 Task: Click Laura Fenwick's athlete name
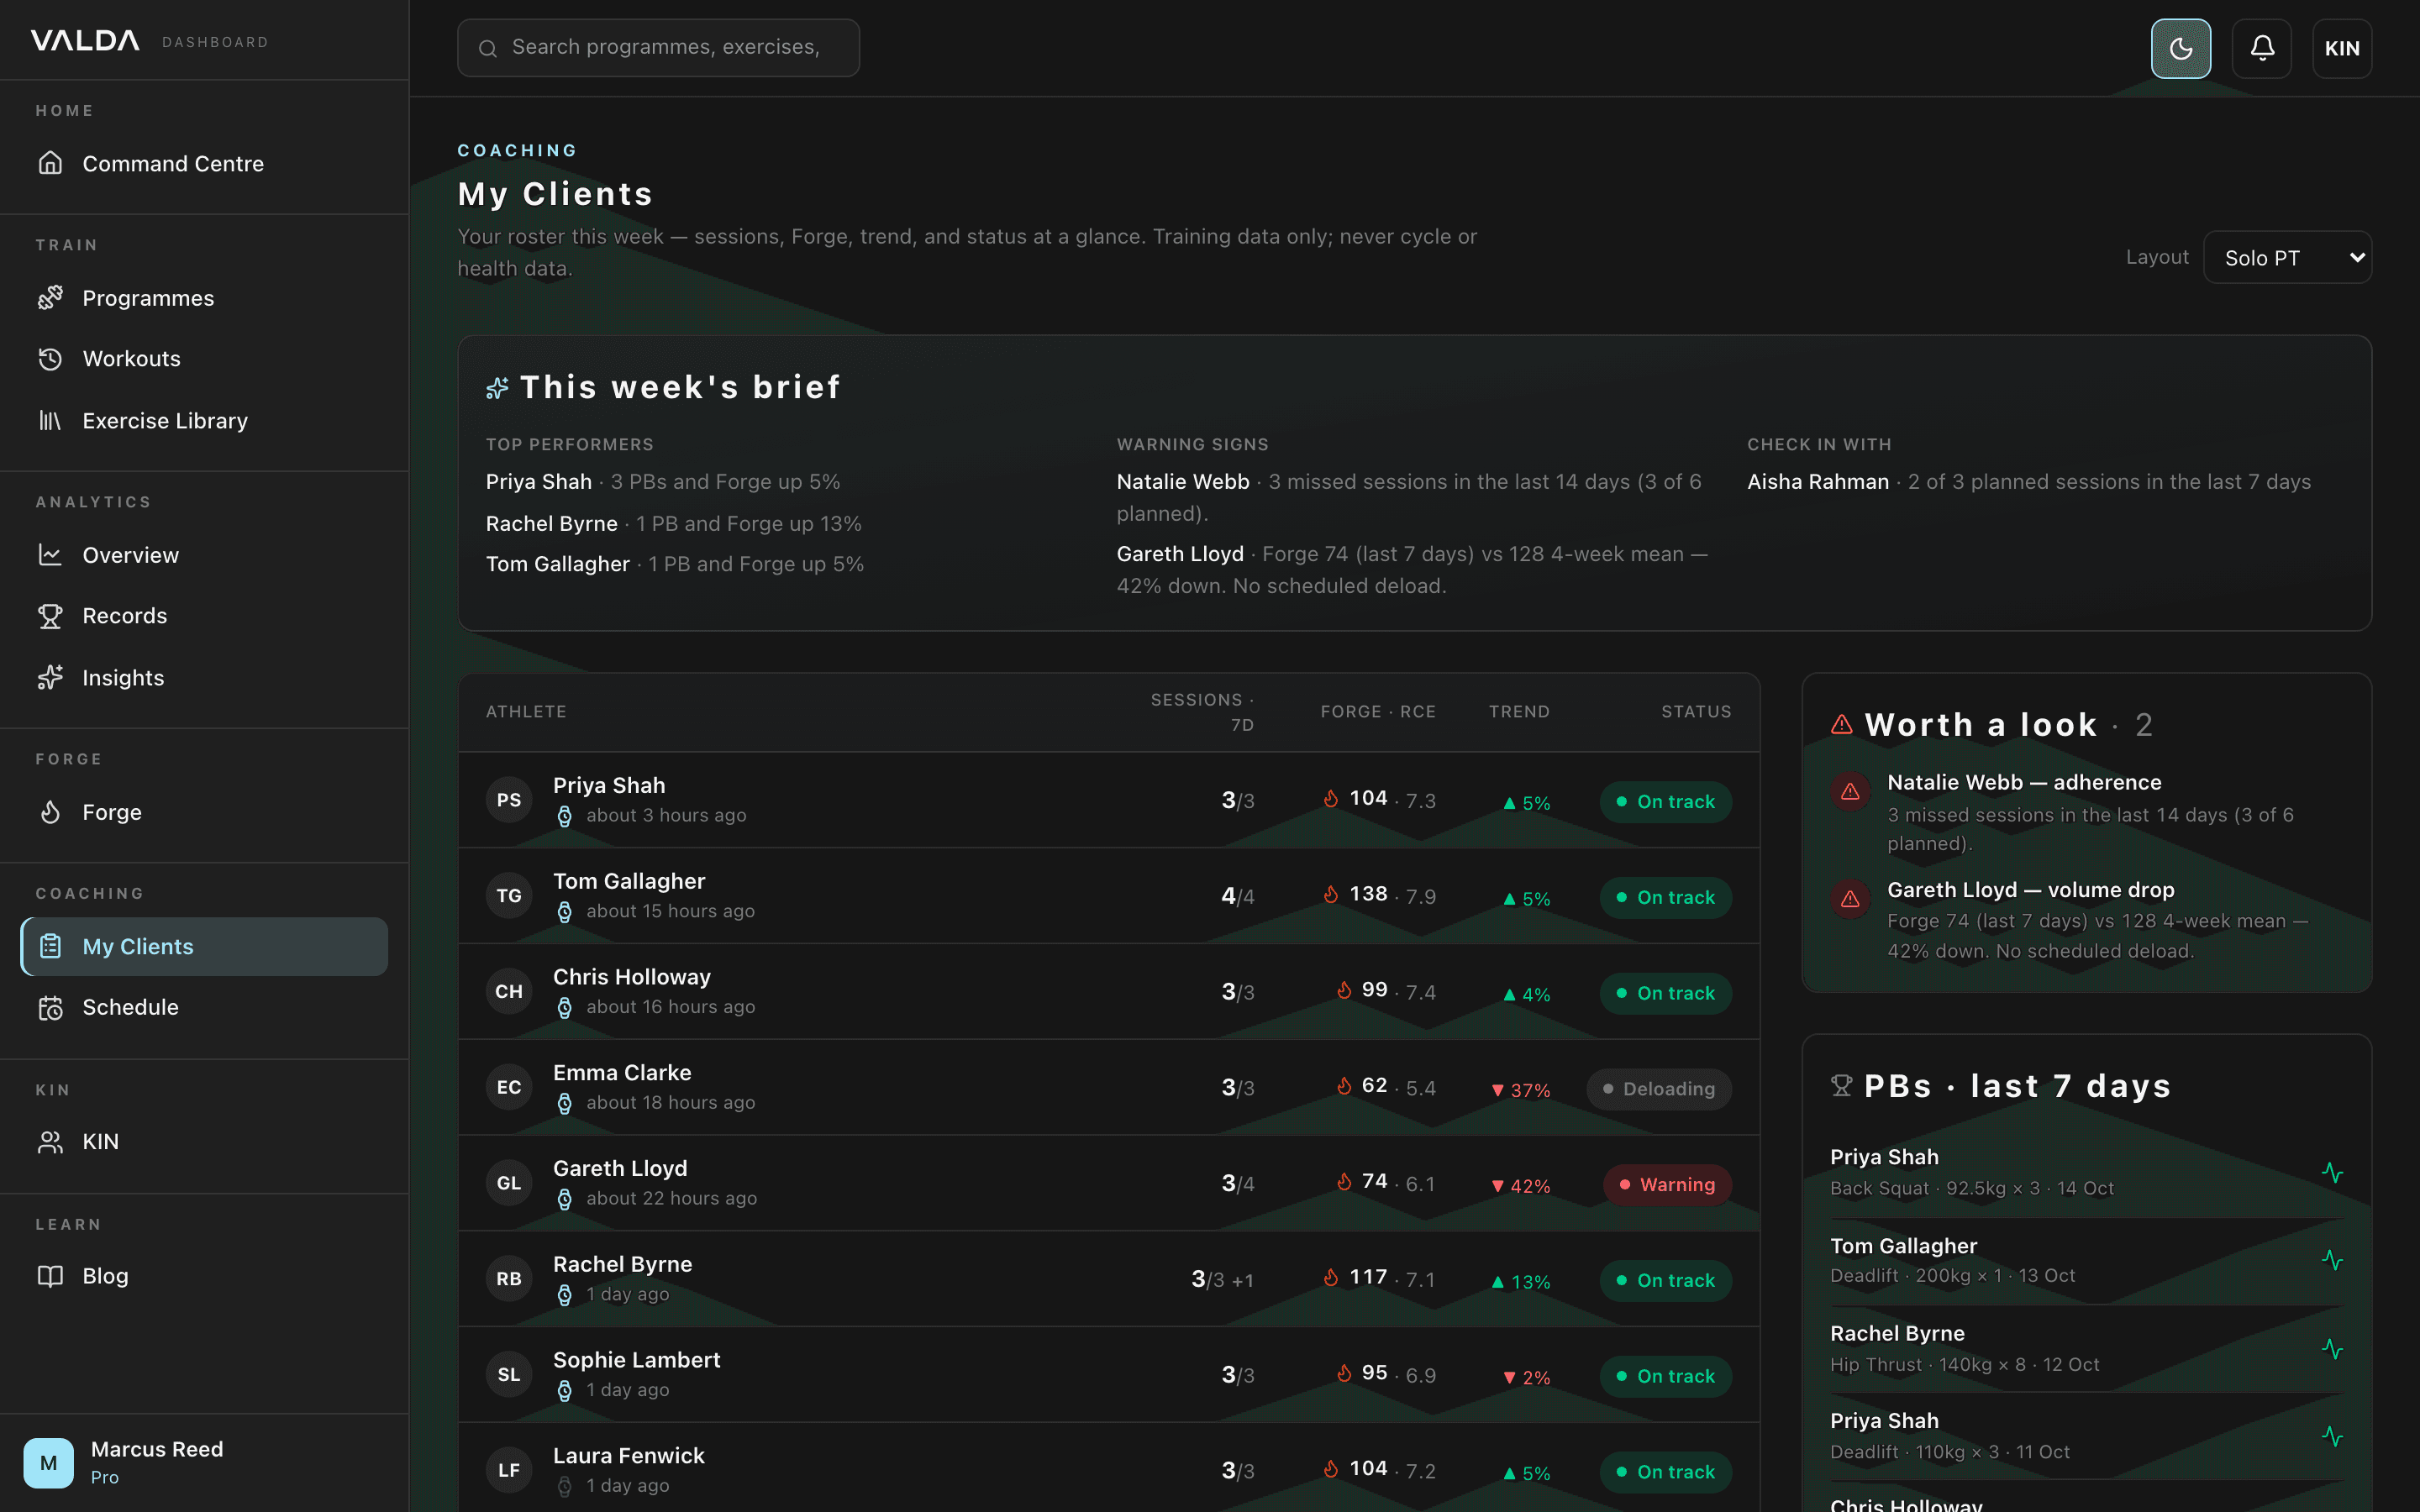coord(628,1456)
